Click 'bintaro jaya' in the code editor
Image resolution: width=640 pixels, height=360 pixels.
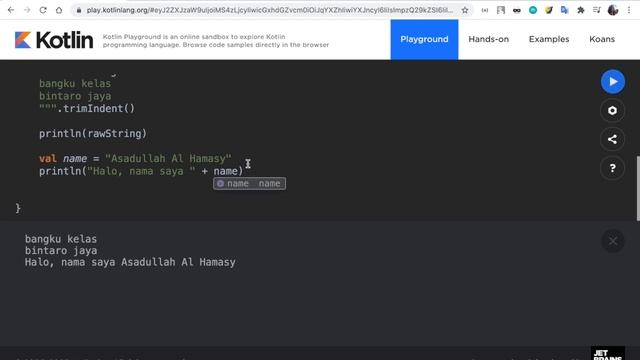click(x=75, y=96)
